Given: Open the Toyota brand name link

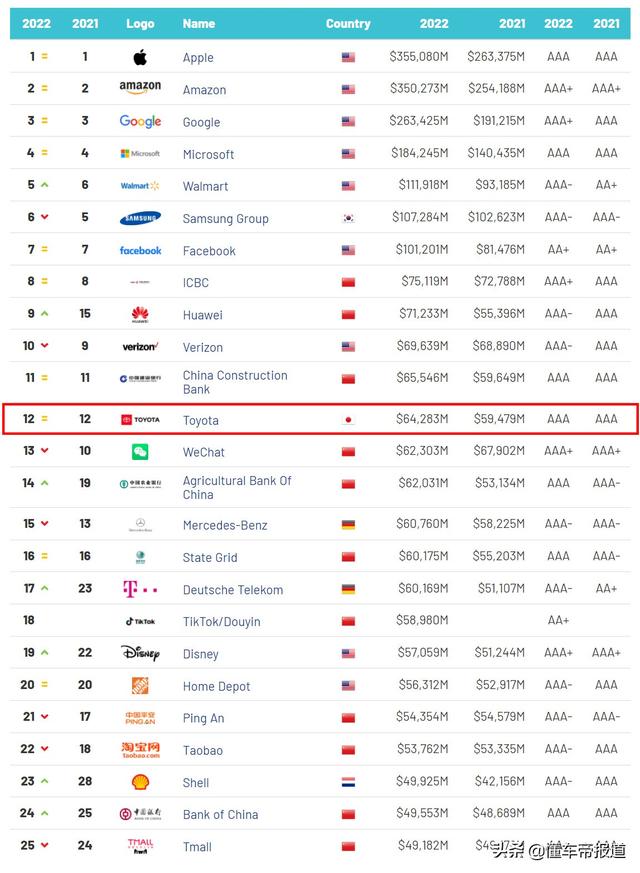Looking at the screenshot, I should [201, 420].
